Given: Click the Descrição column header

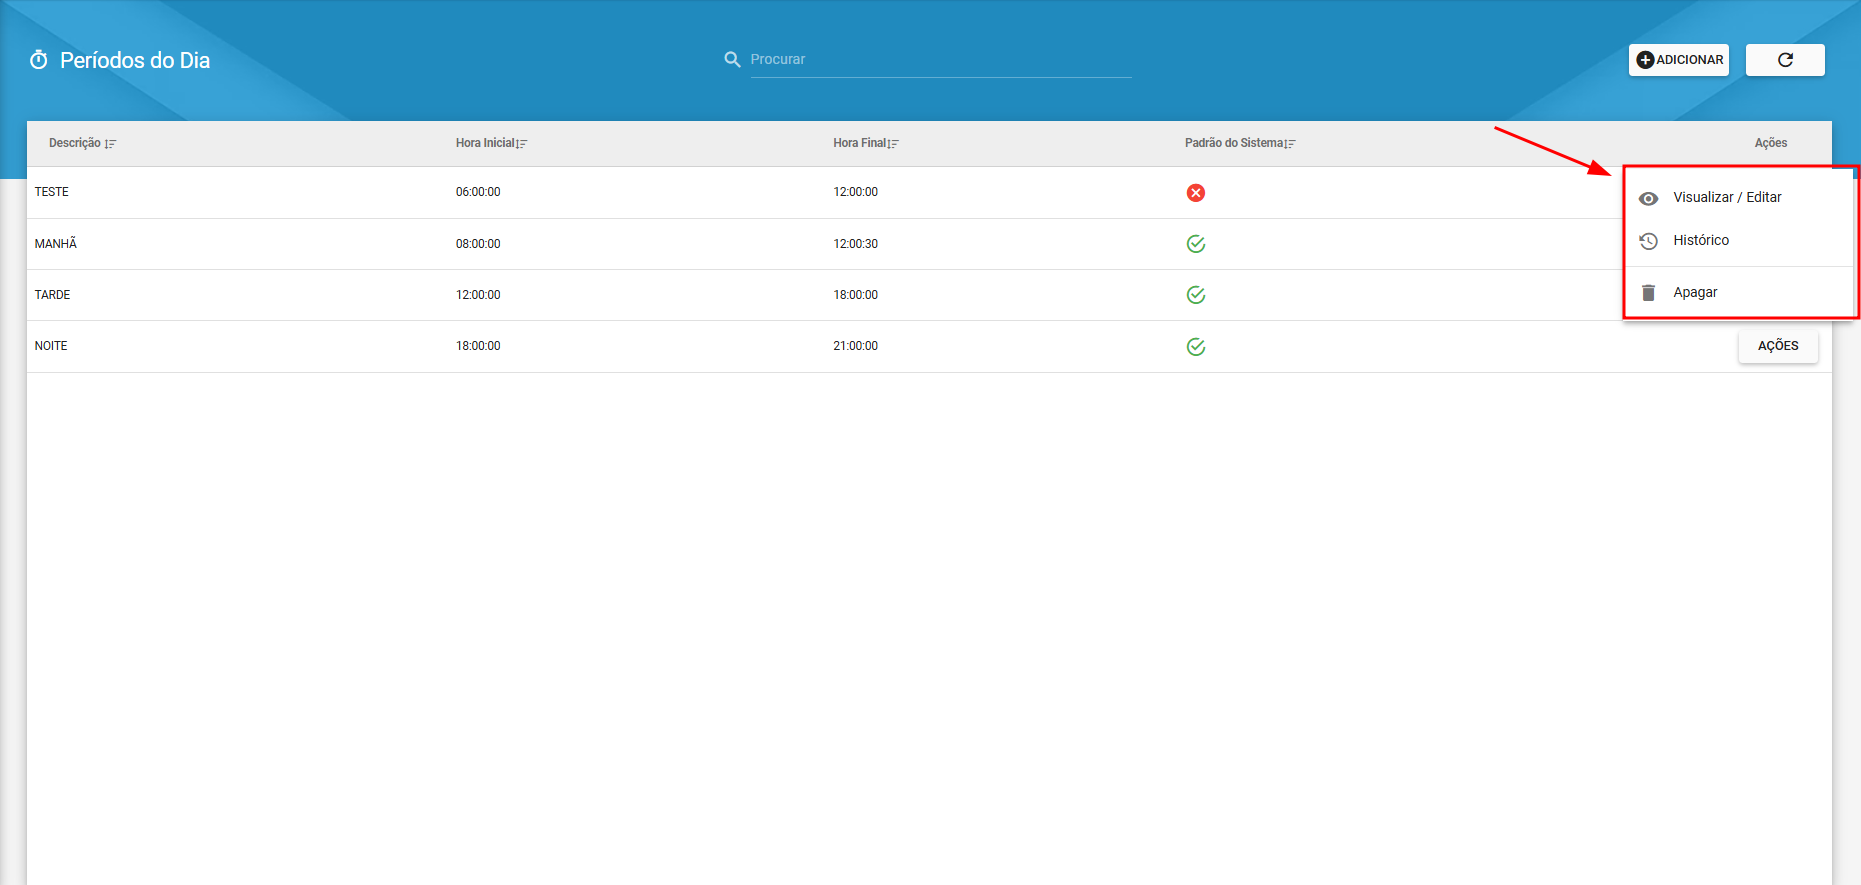Looking at the screenshot, I should [x=75, y=143].
